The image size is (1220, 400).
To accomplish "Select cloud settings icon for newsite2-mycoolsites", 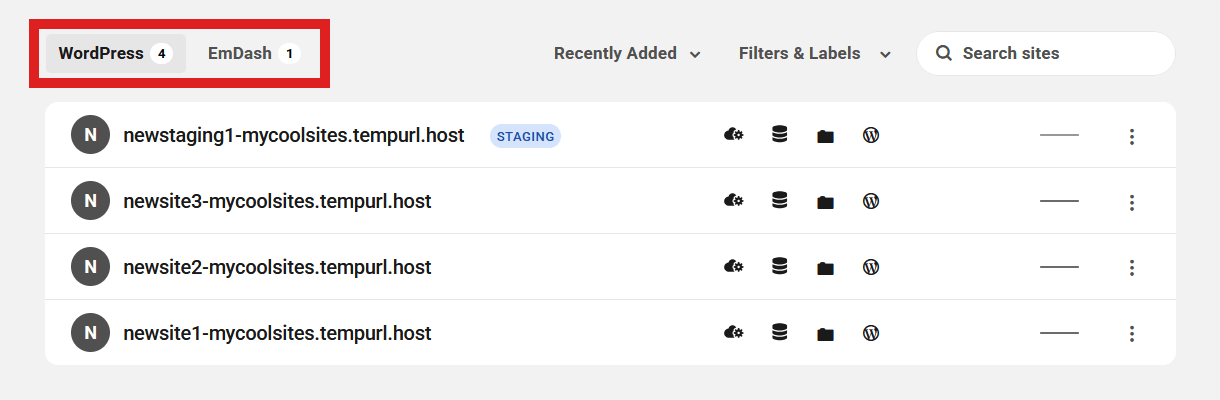I will pos(733,267).
